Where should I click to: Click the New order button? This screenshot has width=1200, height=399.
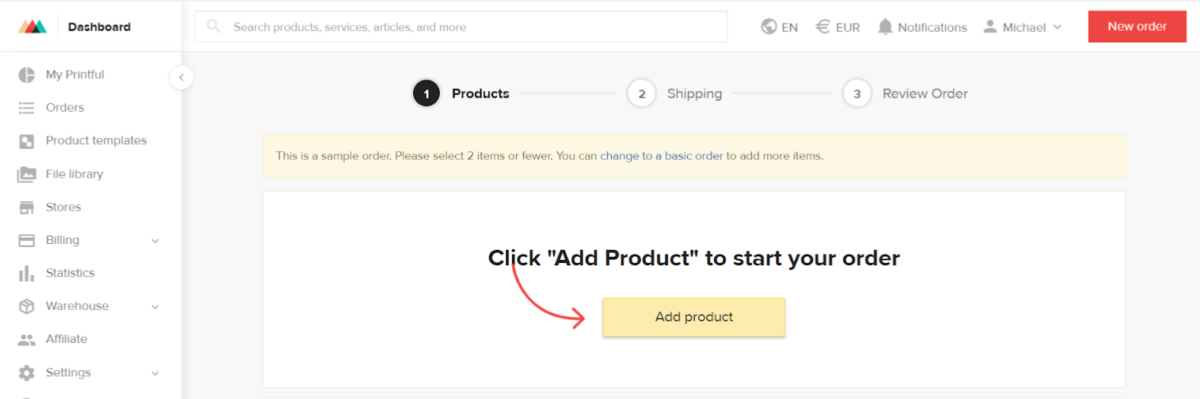1137,26
